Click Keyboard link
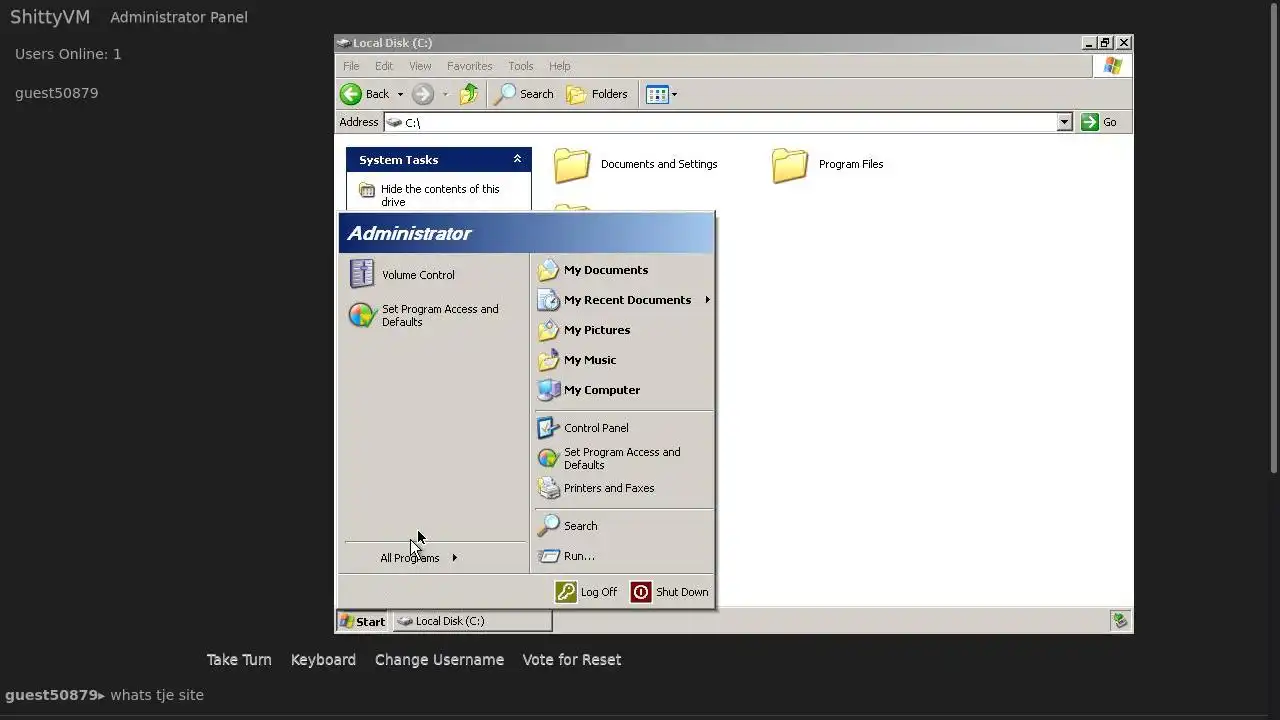The width and height of the screenshot is (1280, 720). click(x=323, y=660)
